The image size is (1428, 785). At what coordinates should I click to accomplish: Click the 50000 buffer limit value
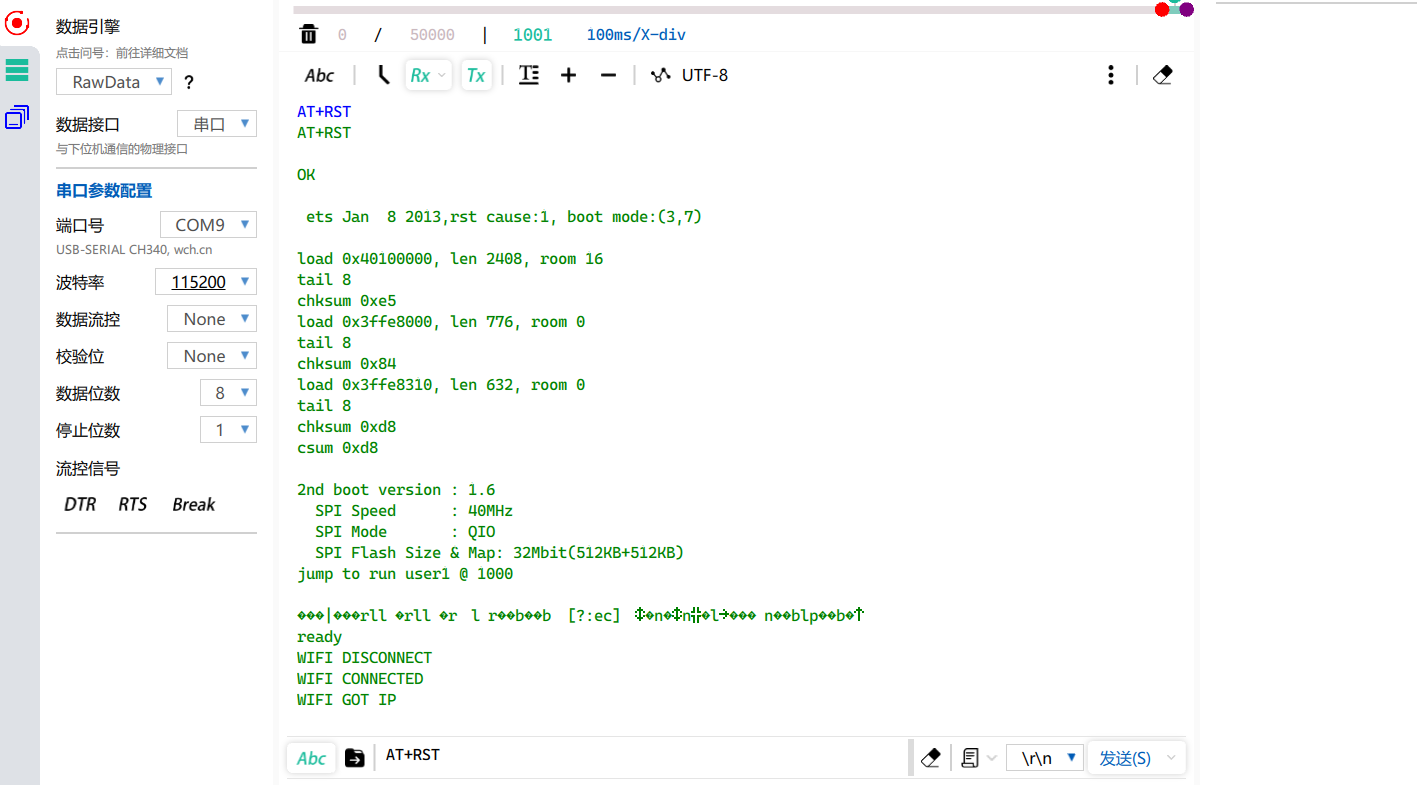432,35
